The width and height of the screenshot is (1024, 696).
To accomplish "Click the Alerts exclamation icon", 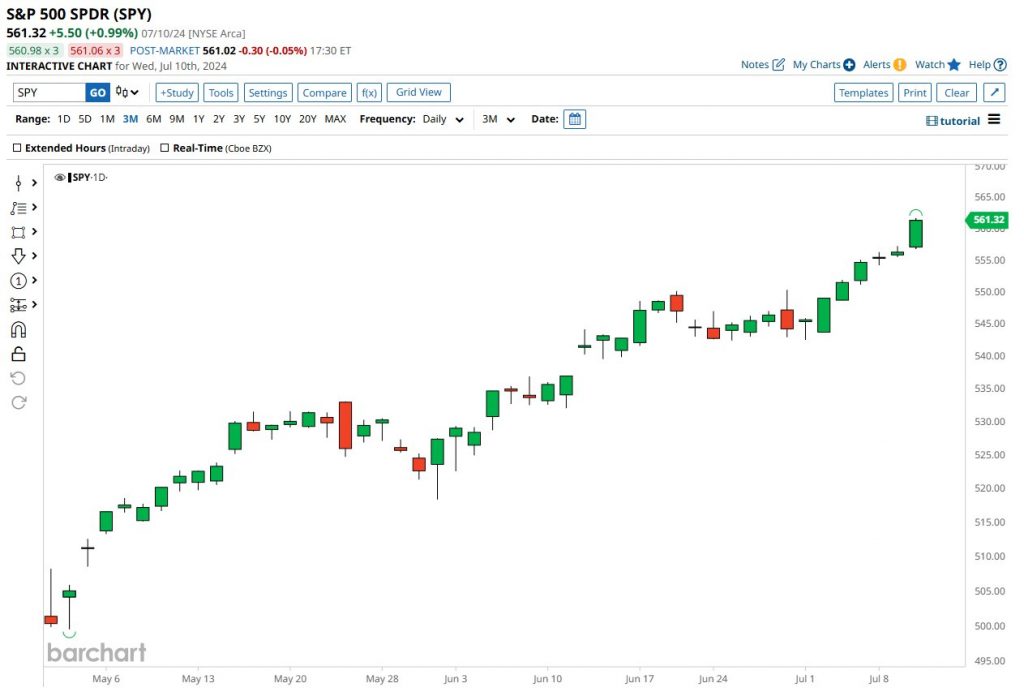I will pos(900,65).
